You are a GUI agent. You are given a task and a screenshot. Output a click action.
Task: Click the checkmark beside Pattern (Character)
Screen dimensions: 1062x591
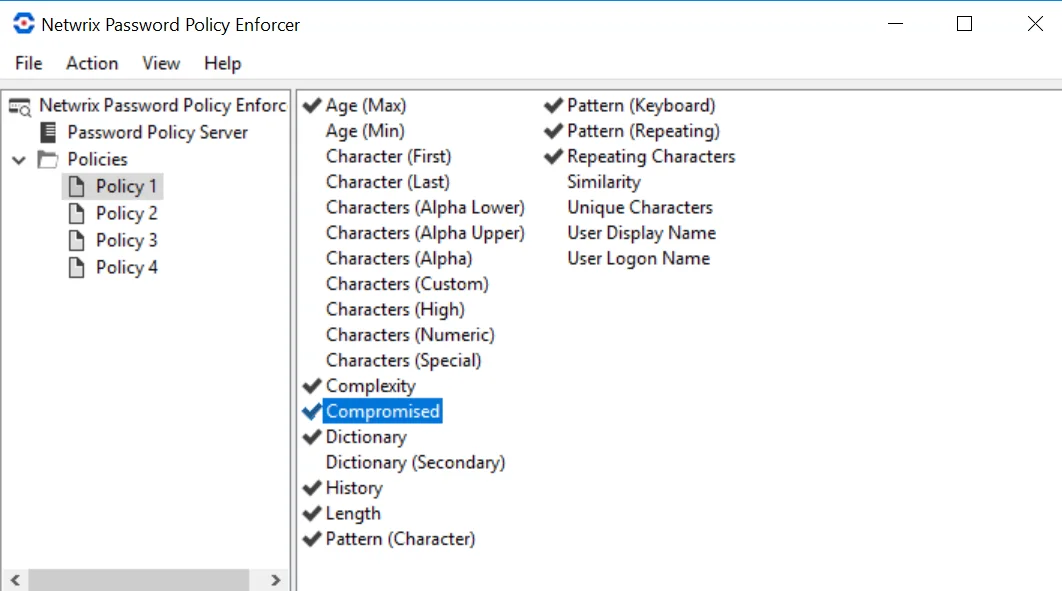pos(312,540)
